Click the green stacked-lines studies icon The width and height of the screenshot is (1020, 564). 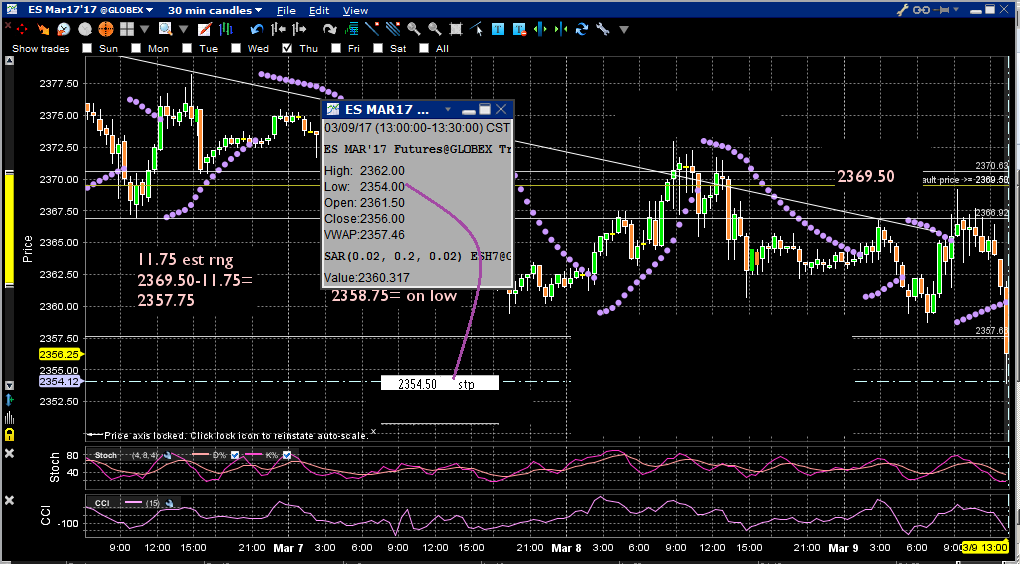[x=351, y=29]
